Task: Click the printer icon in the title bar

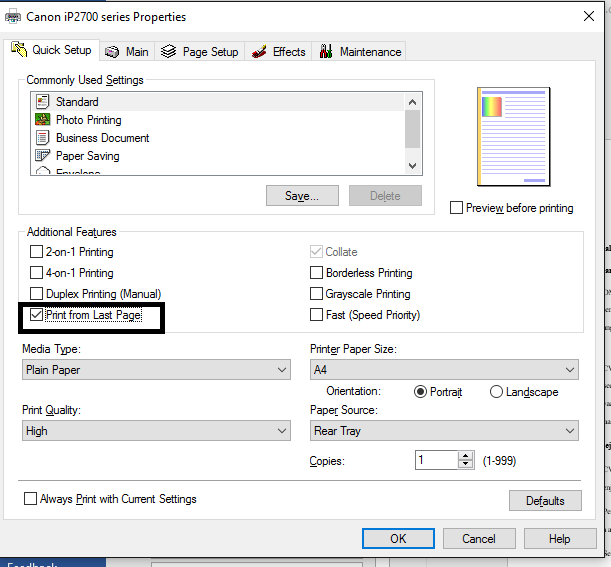Action: pos(12,17)
